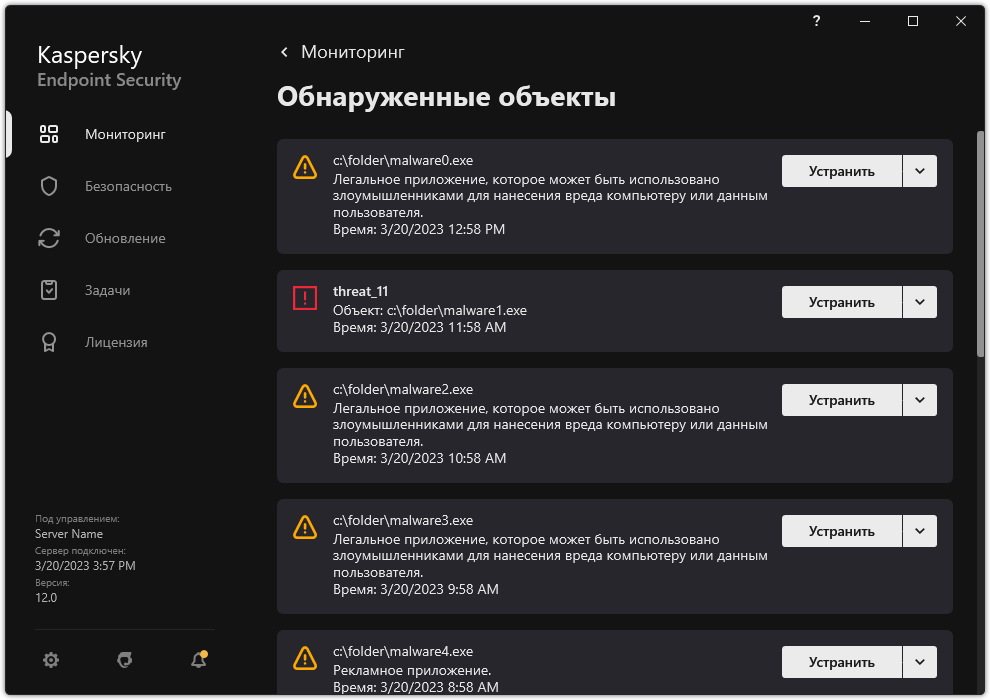Click the support icon at bottom bar
Image resolution: width=990 pixels, height=700 pixels.
pyautogui.click(x=124, y=660)
